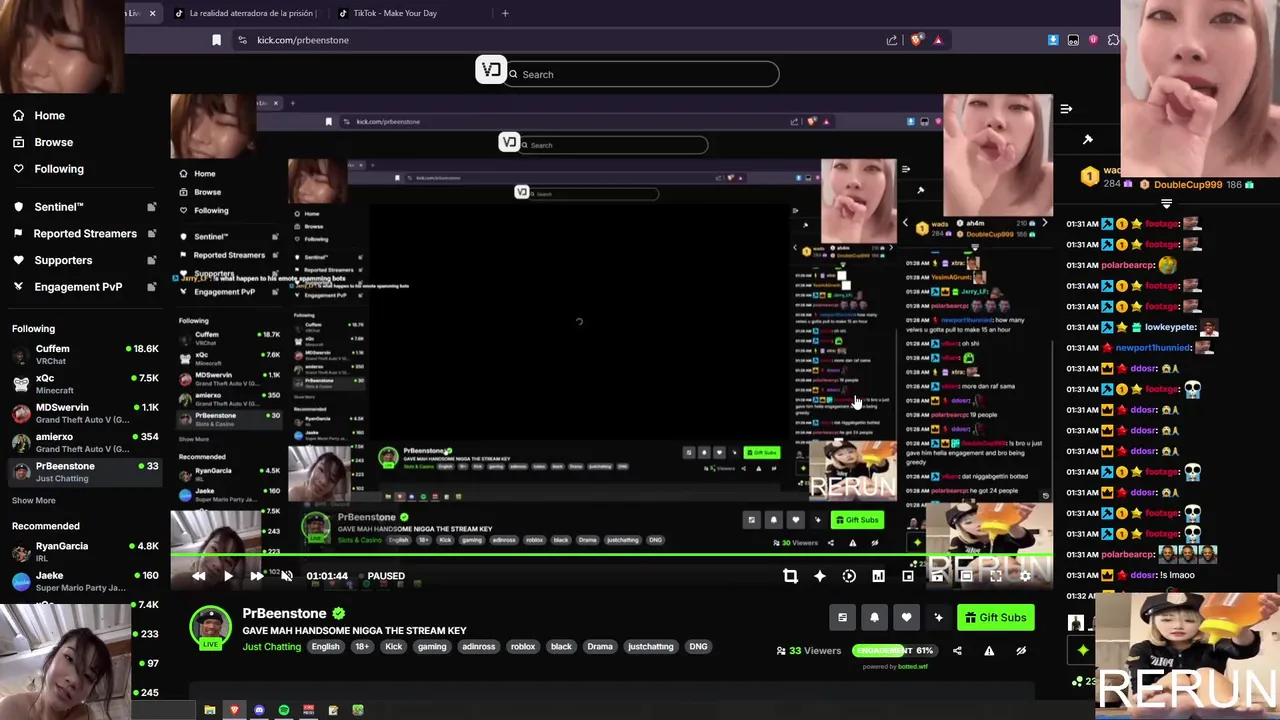
Task: Click the Kick search field
Action: [x=642, y=74]
